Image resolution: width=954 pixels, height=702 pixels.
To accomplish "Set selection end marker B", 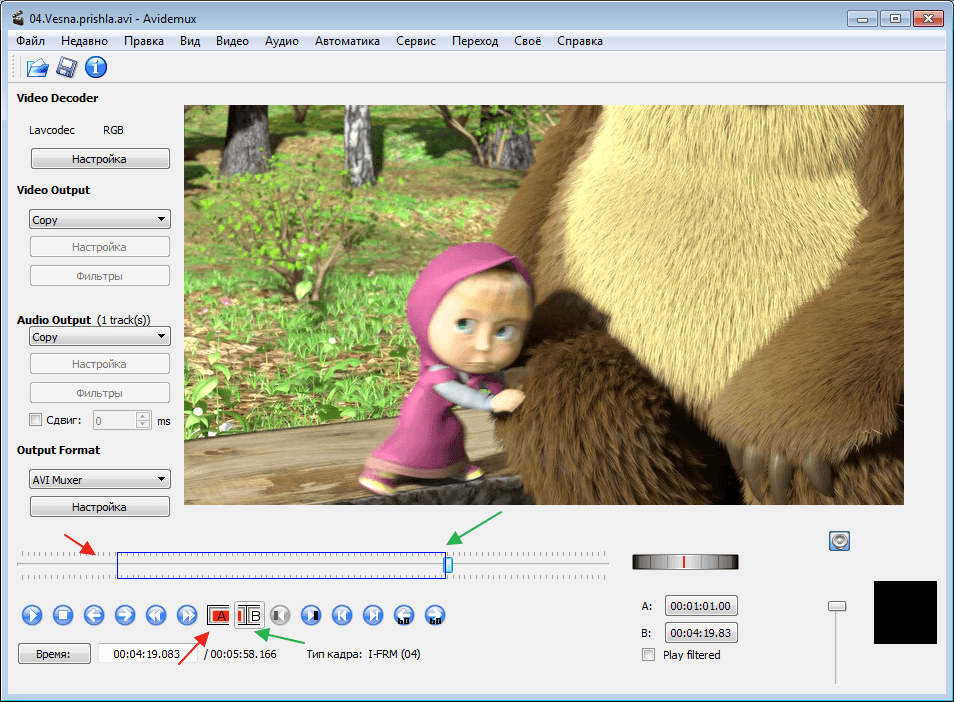I will tap(249, 615).
